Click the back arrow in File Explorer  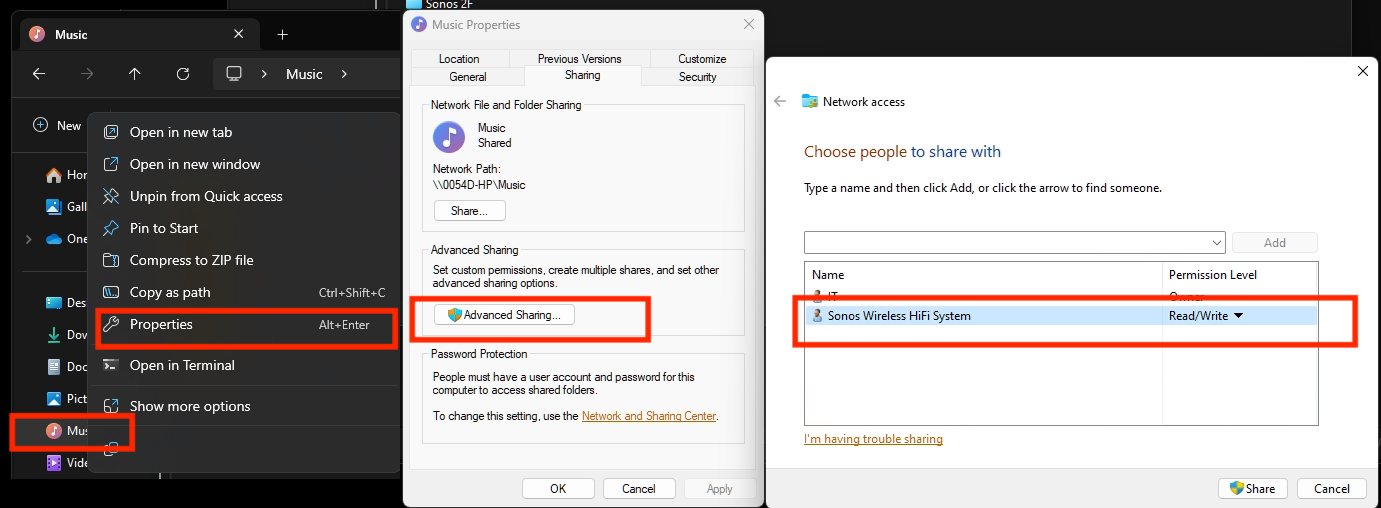(39, 74)
